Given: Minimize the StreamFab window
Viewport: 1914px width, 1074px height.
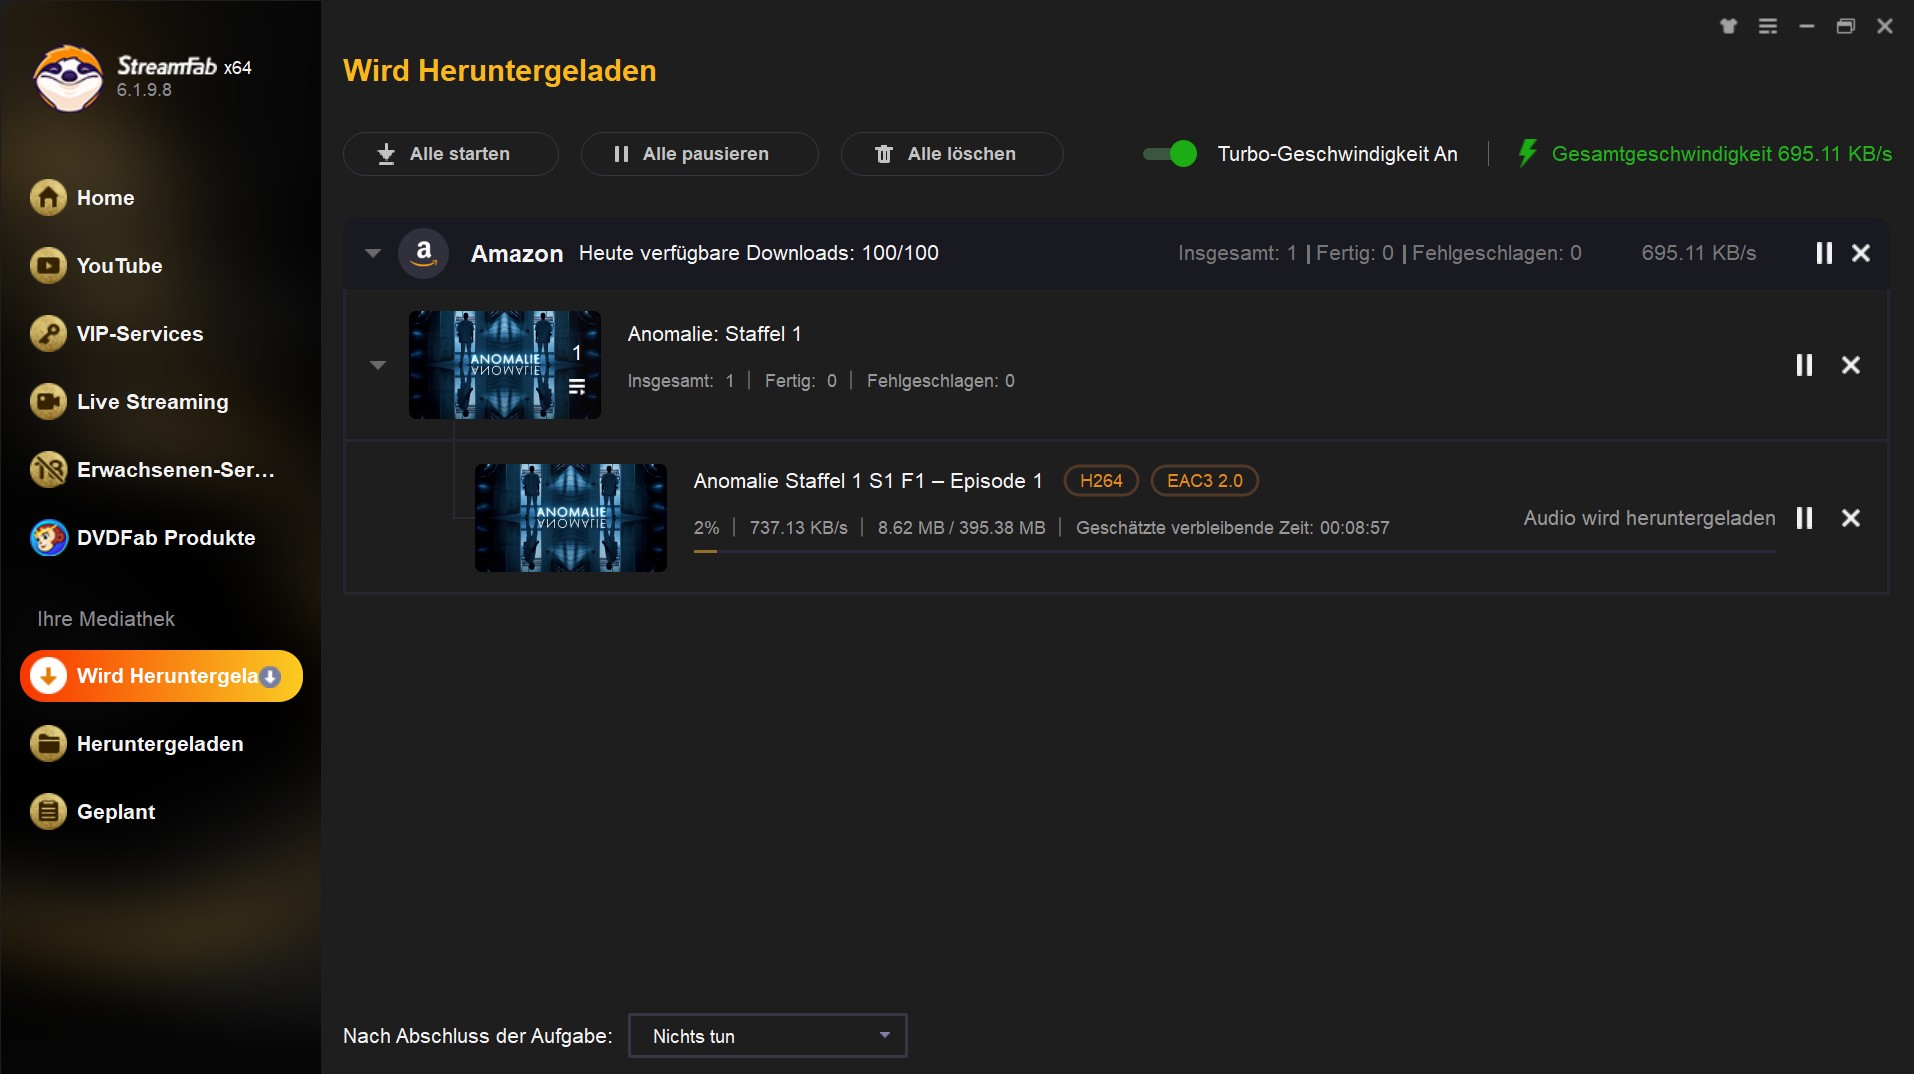Looking at the screenshot, I should pos(1807,27).
